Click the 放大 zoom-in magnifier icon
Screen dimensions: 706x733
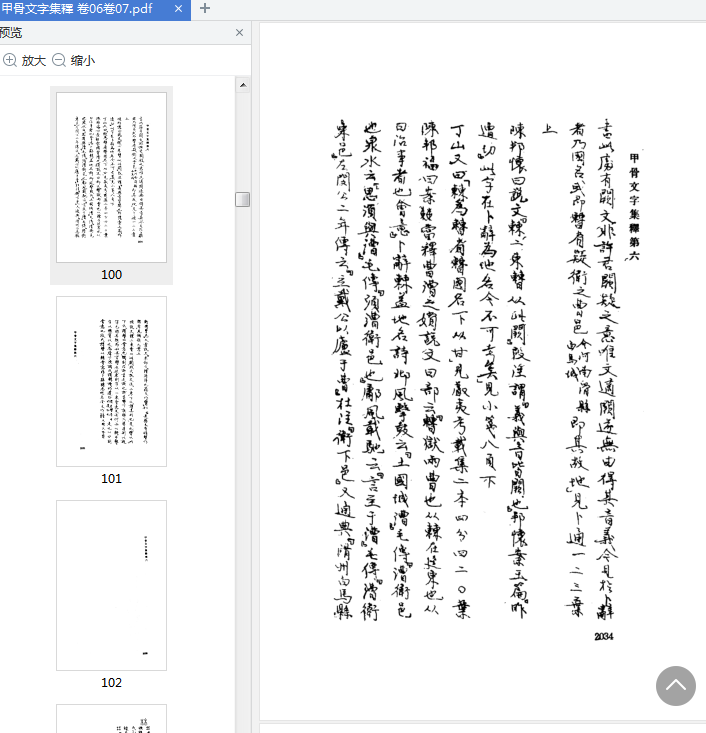[x=10, y=60]
